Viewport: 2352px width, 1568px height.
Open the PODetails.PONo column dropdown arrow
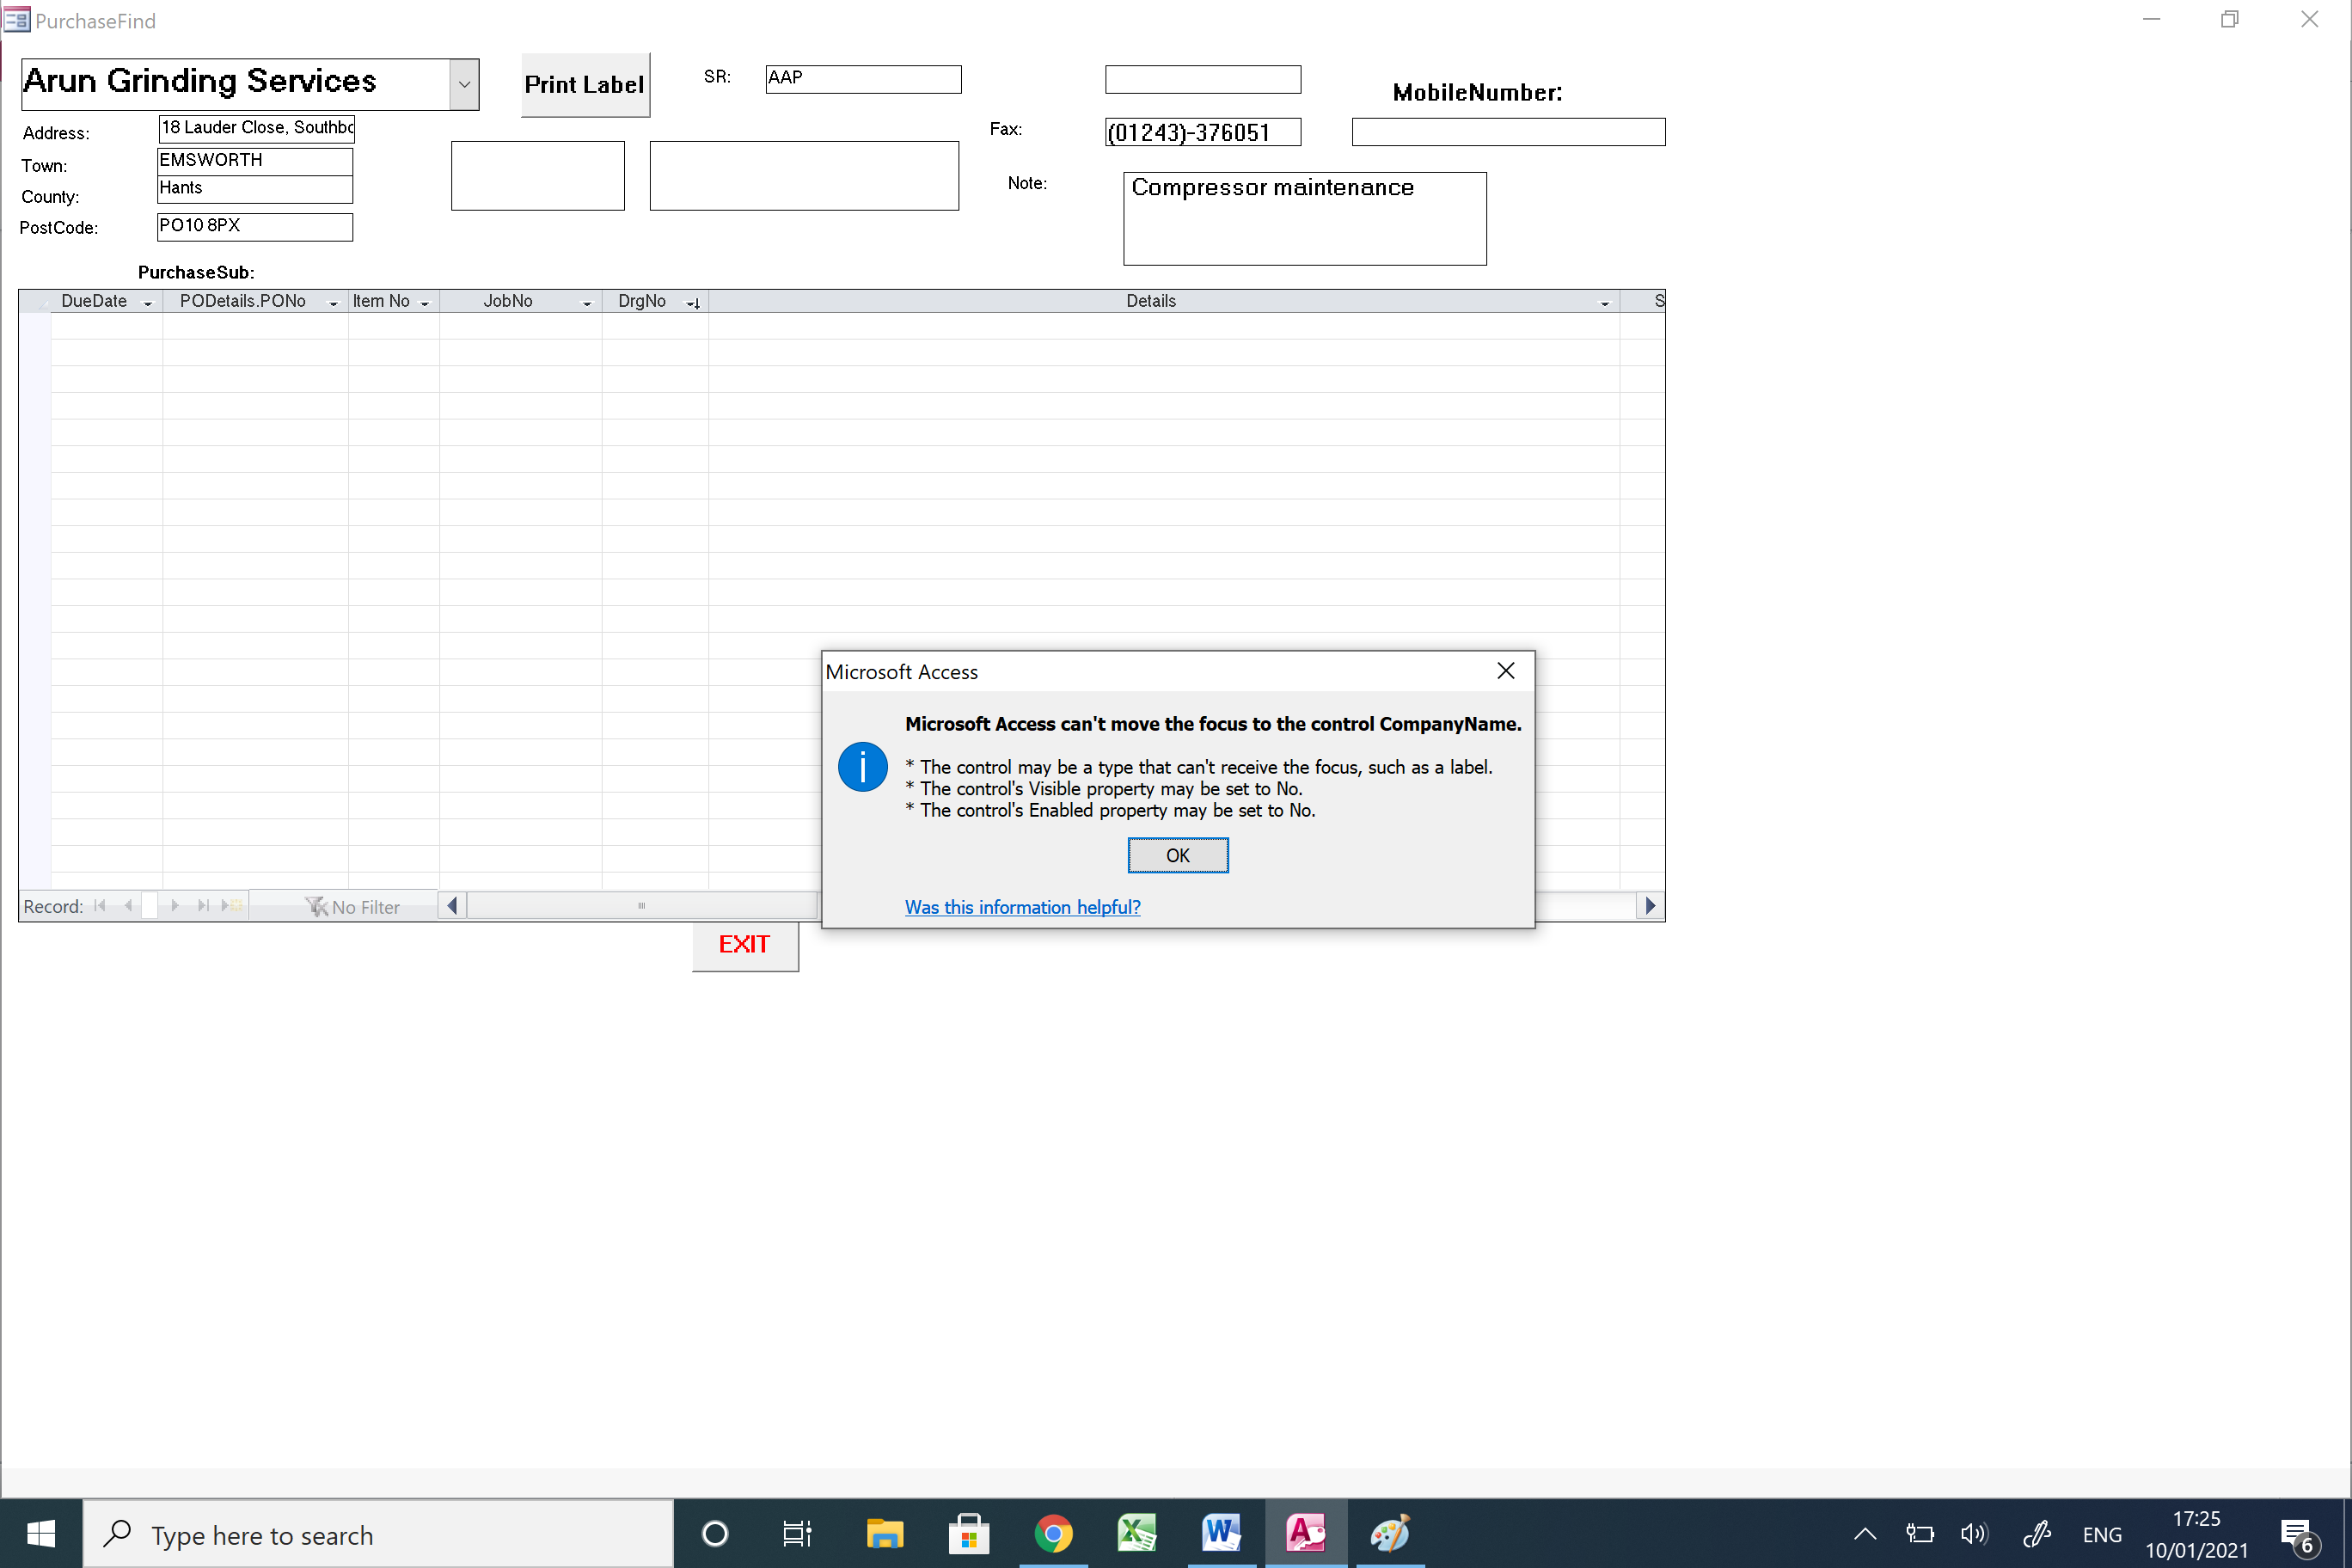333,302
